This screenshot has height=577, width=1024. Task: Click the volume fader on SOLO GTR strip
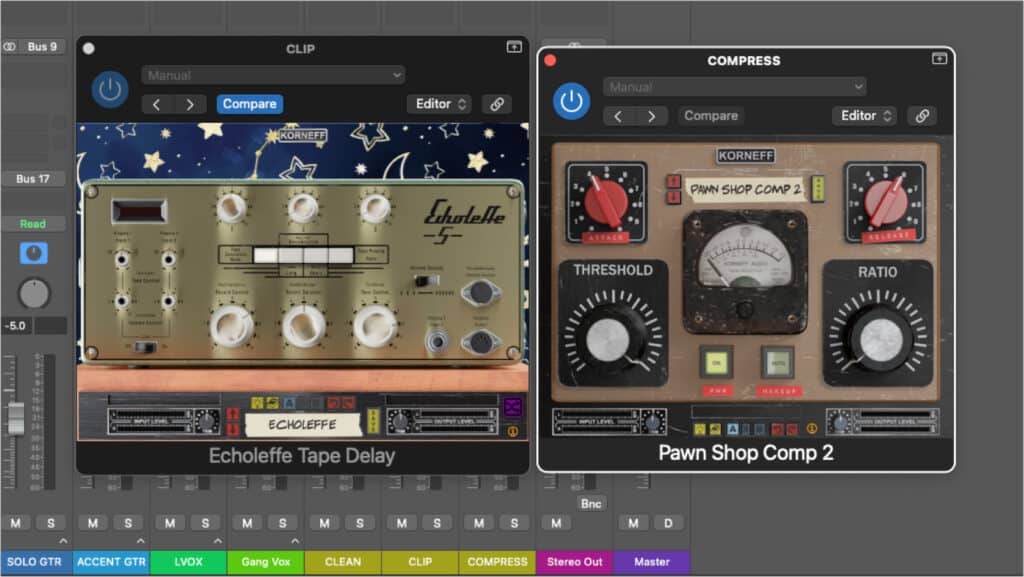coord(16,418)
